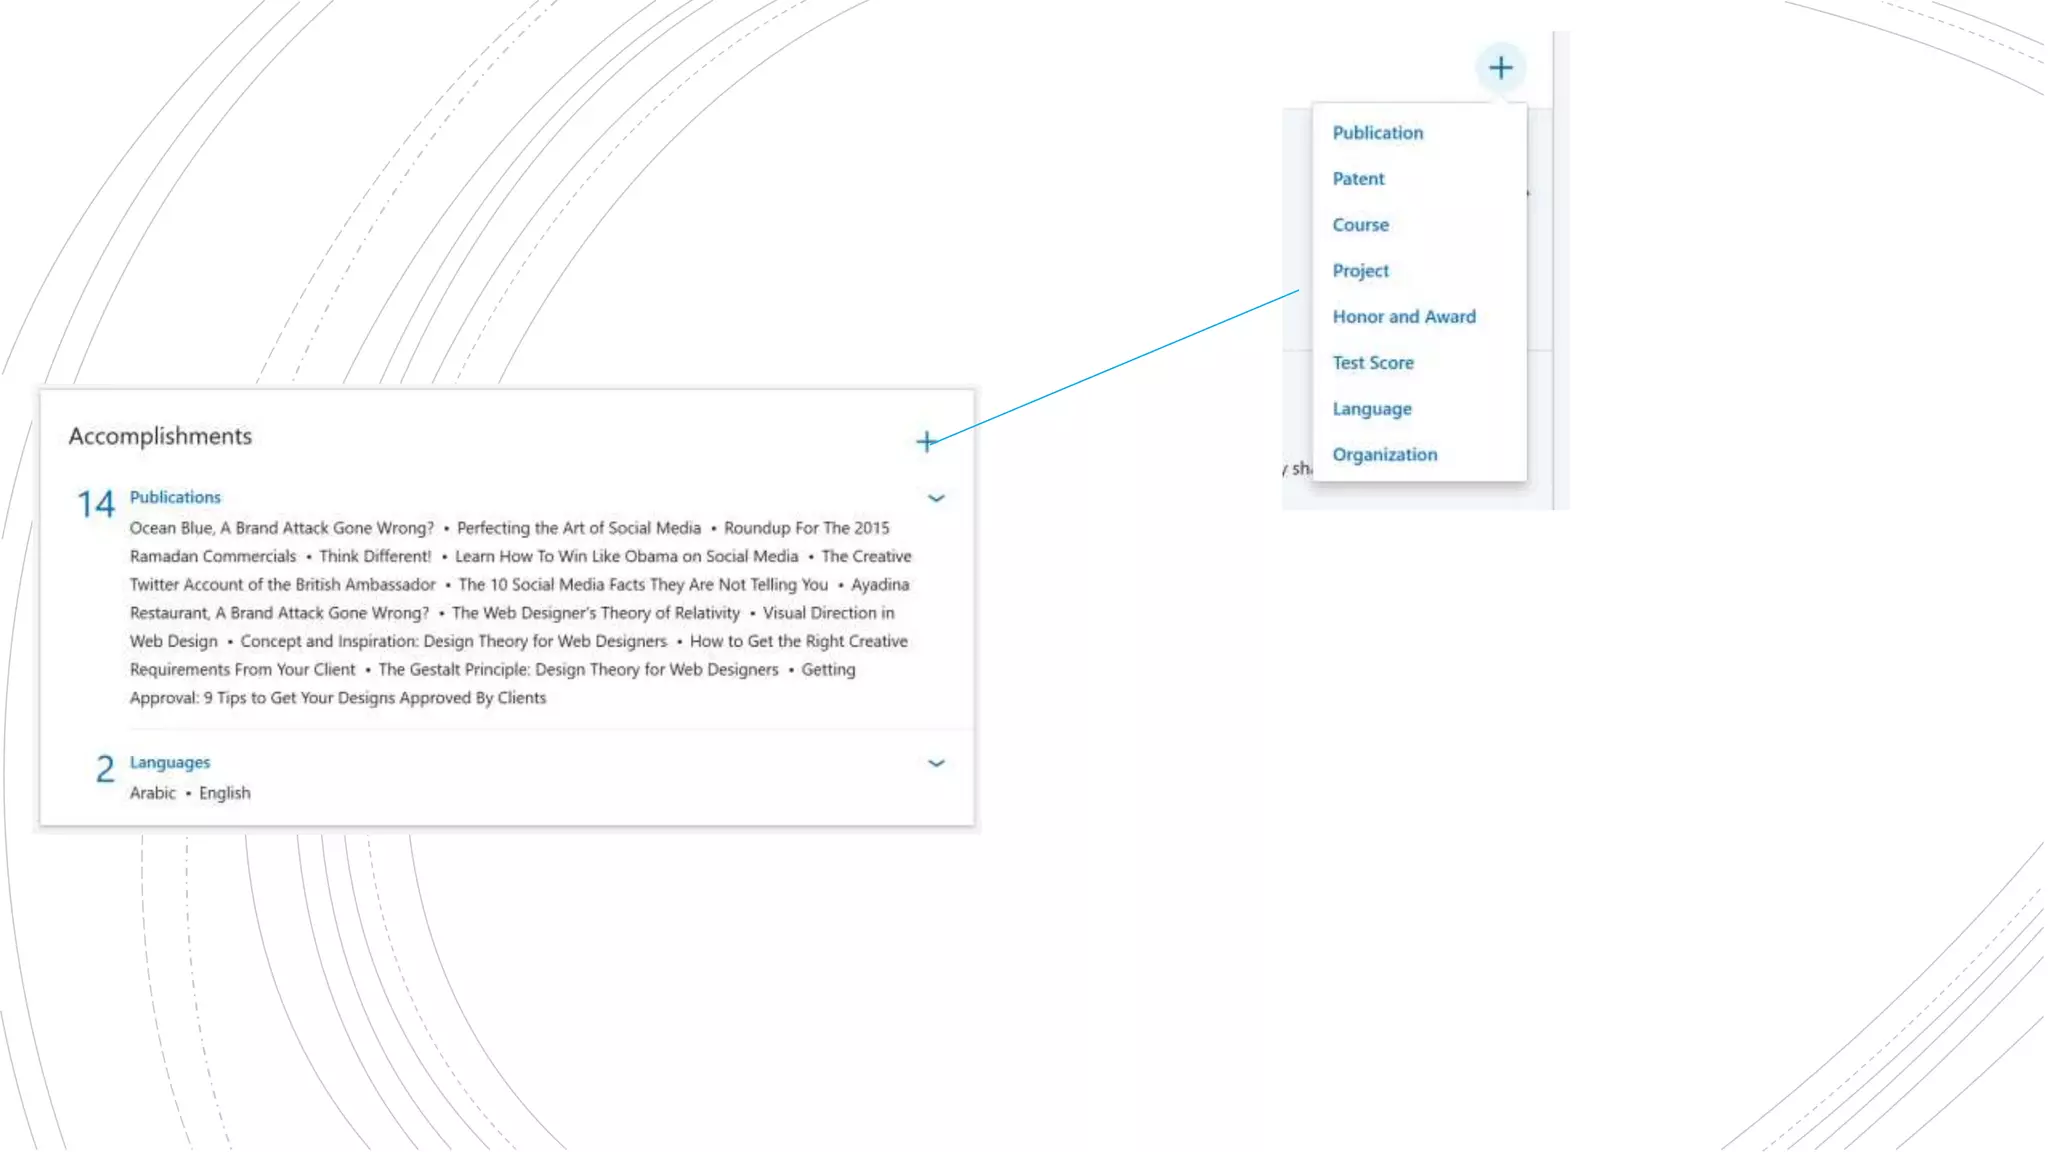This screenshot has width=2048, height=1152.
Task: Click the circular plus button above dropdown menu
Action: click(x=1500, y=68)
